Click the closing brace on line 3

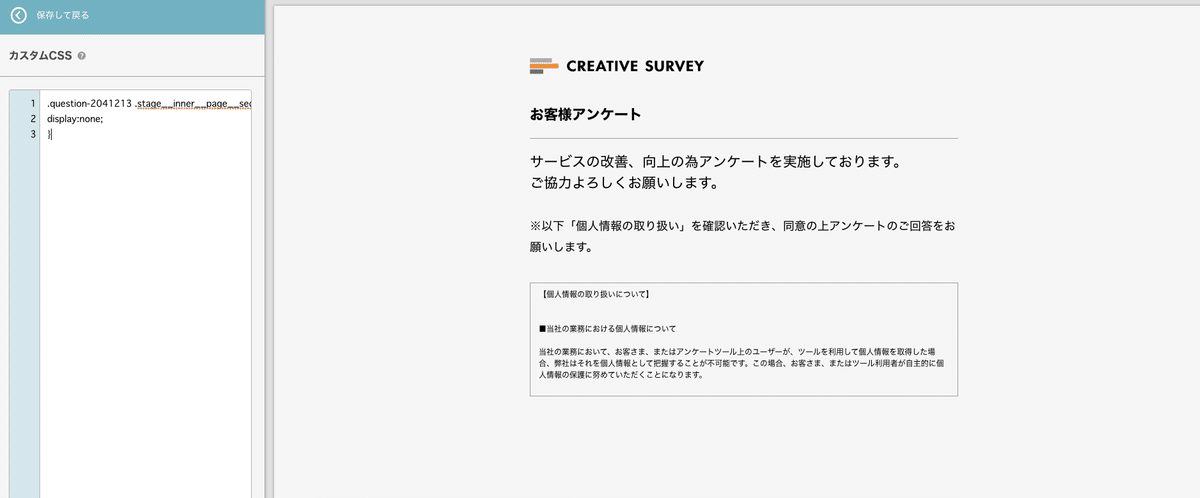tap(48, 133)
